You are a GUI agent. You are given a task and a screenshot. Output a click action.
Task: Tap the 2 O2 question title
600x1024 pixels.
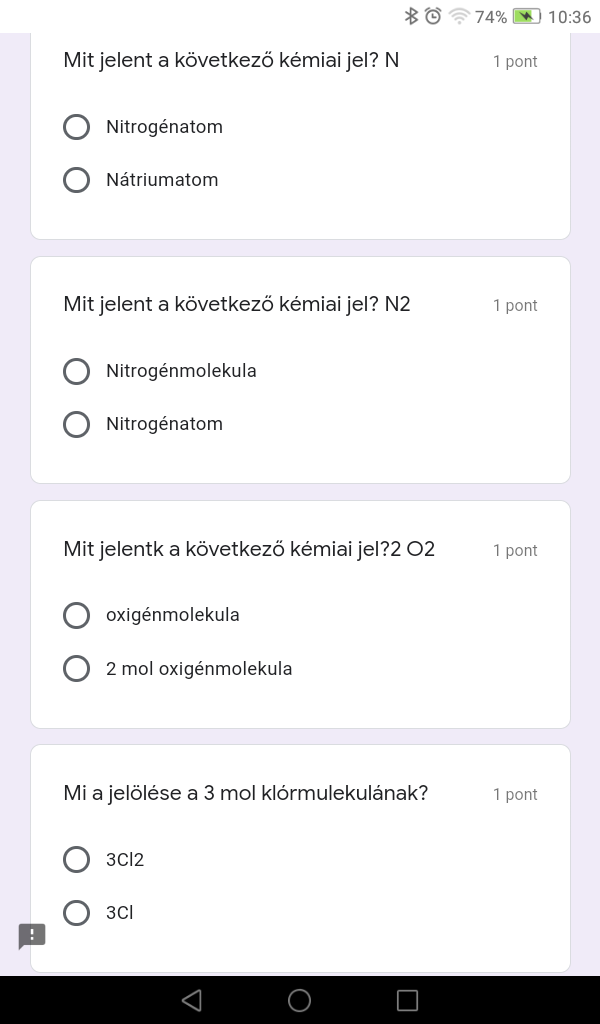(x=249, y=549)
